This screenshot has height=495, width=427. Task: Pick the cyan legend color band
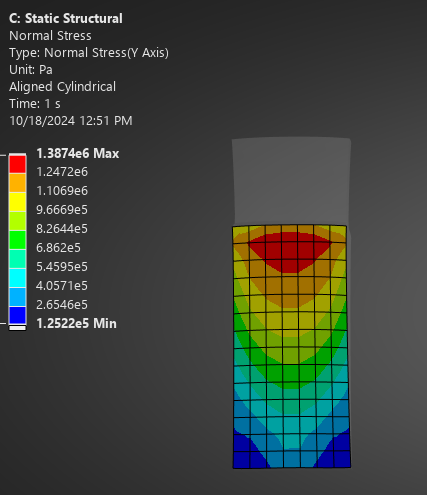click(17, 278)
